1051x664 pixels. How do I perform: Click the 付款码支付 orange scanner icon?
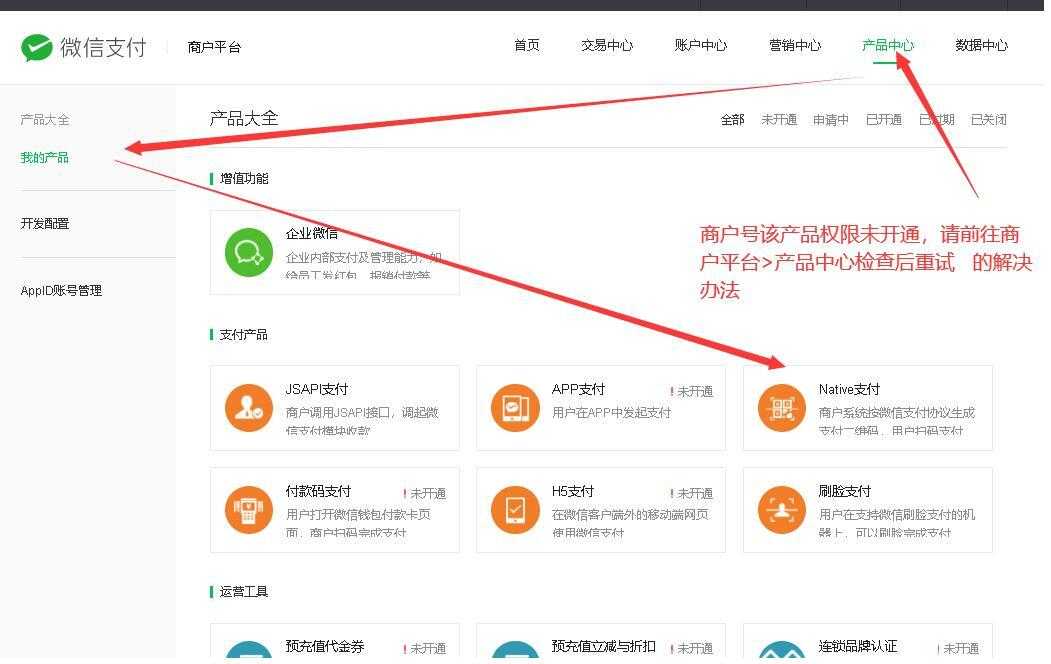point(249,510)
